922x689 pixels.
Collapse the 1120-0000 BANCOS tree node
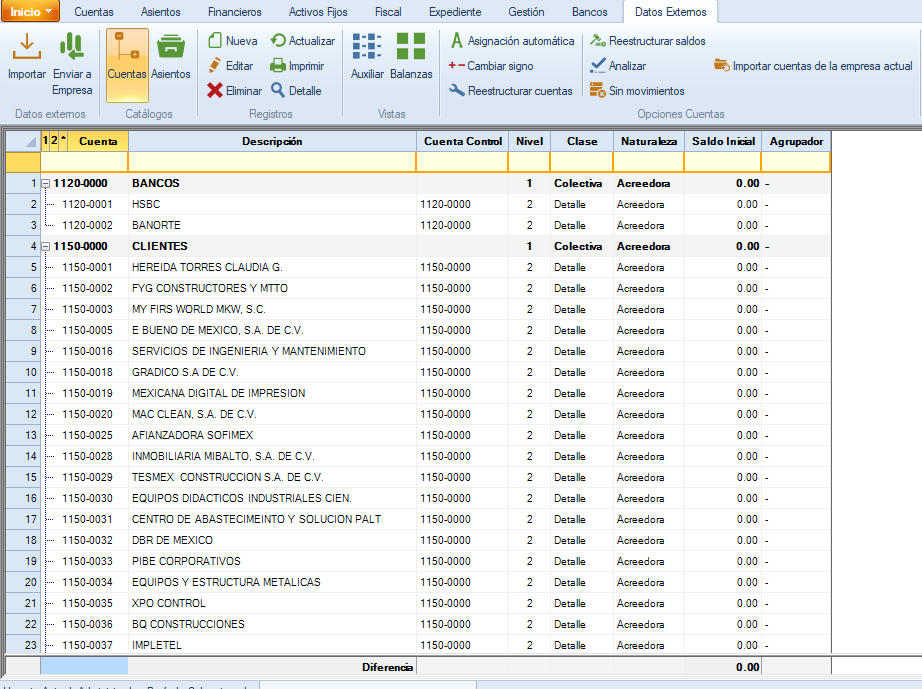[46, 184]
